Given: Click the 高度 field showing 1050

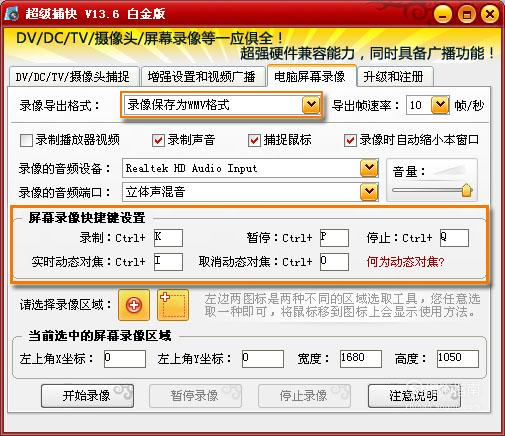Looking at the screenshot, I should click(458, 359).
